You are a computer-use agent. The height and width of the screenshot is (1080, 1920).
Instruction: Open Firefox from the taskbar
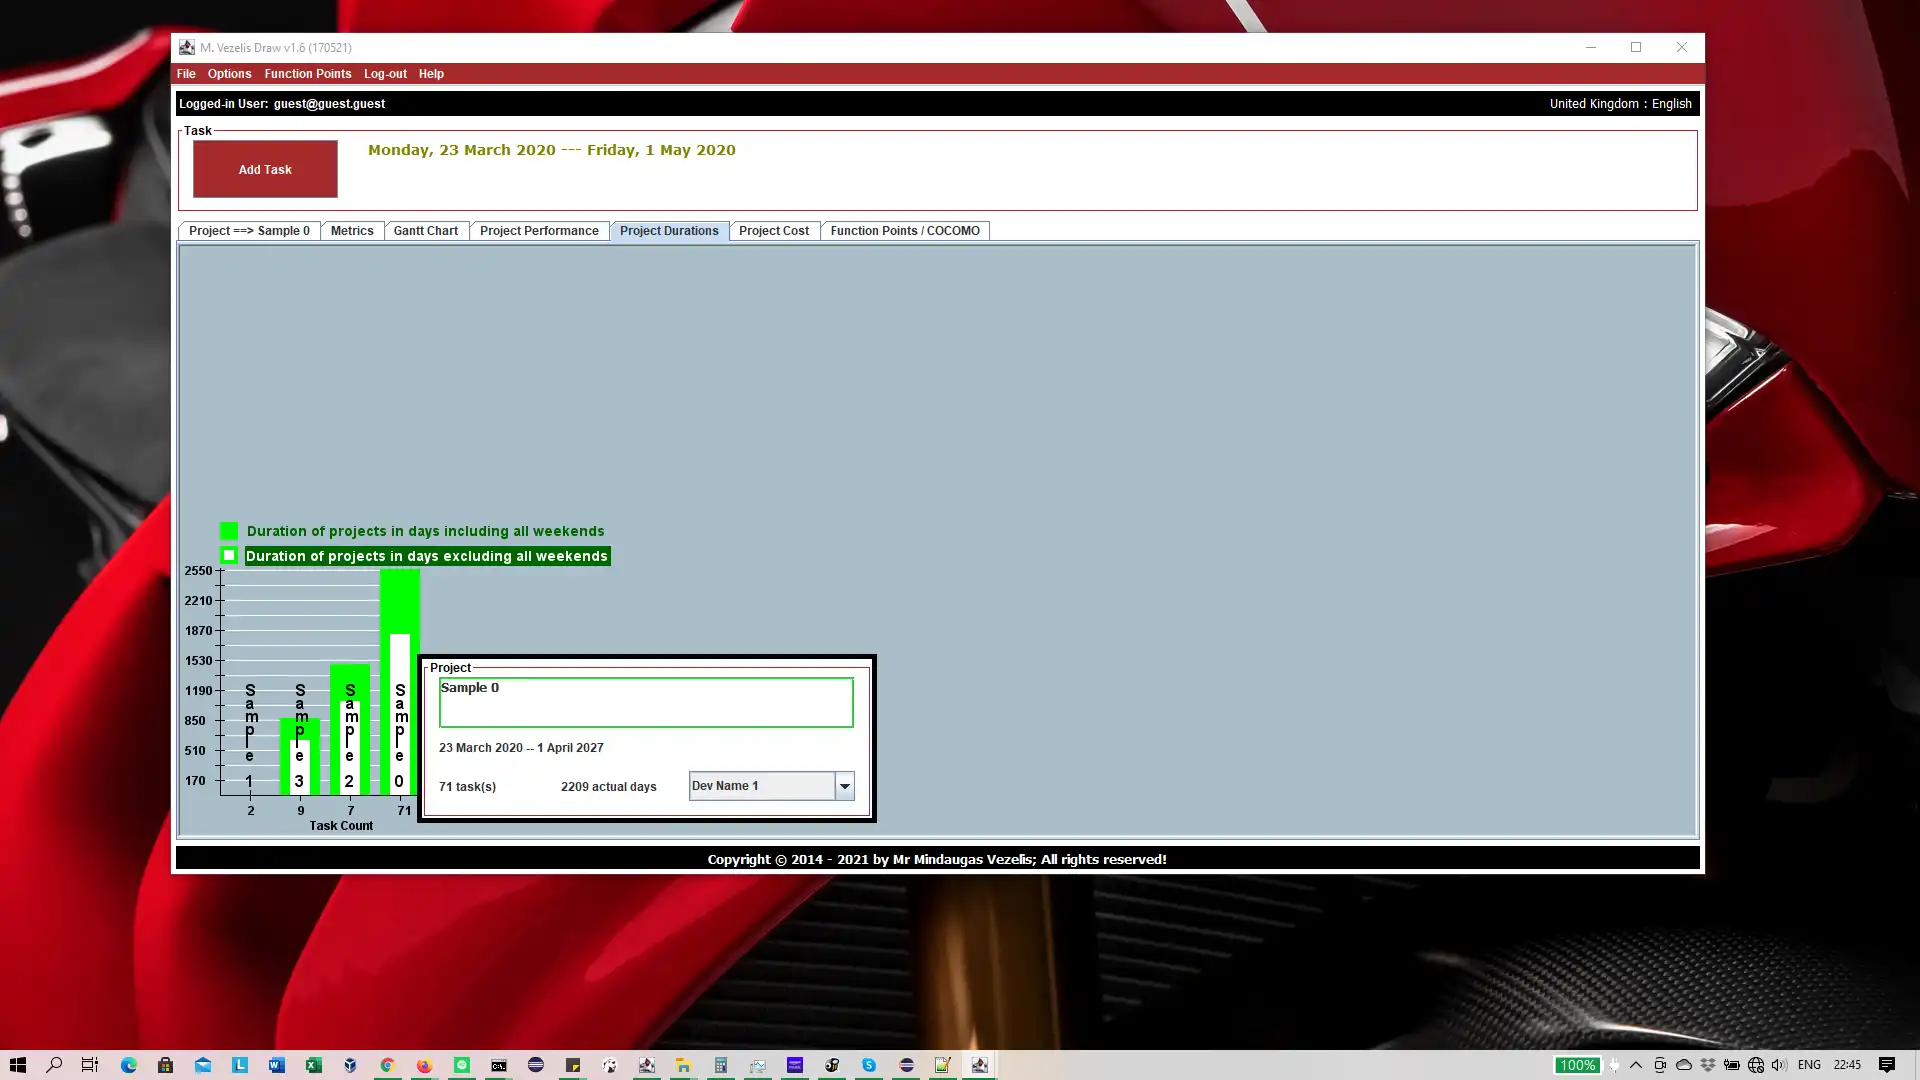pyautogui.click(x=424, y=1065)
